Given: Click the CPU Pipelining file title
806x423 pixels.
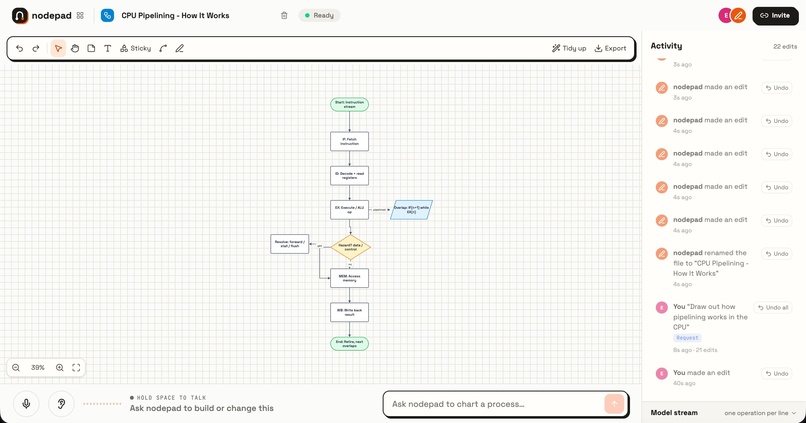Looking at the screenshot, I should click(x=175, y=15).
